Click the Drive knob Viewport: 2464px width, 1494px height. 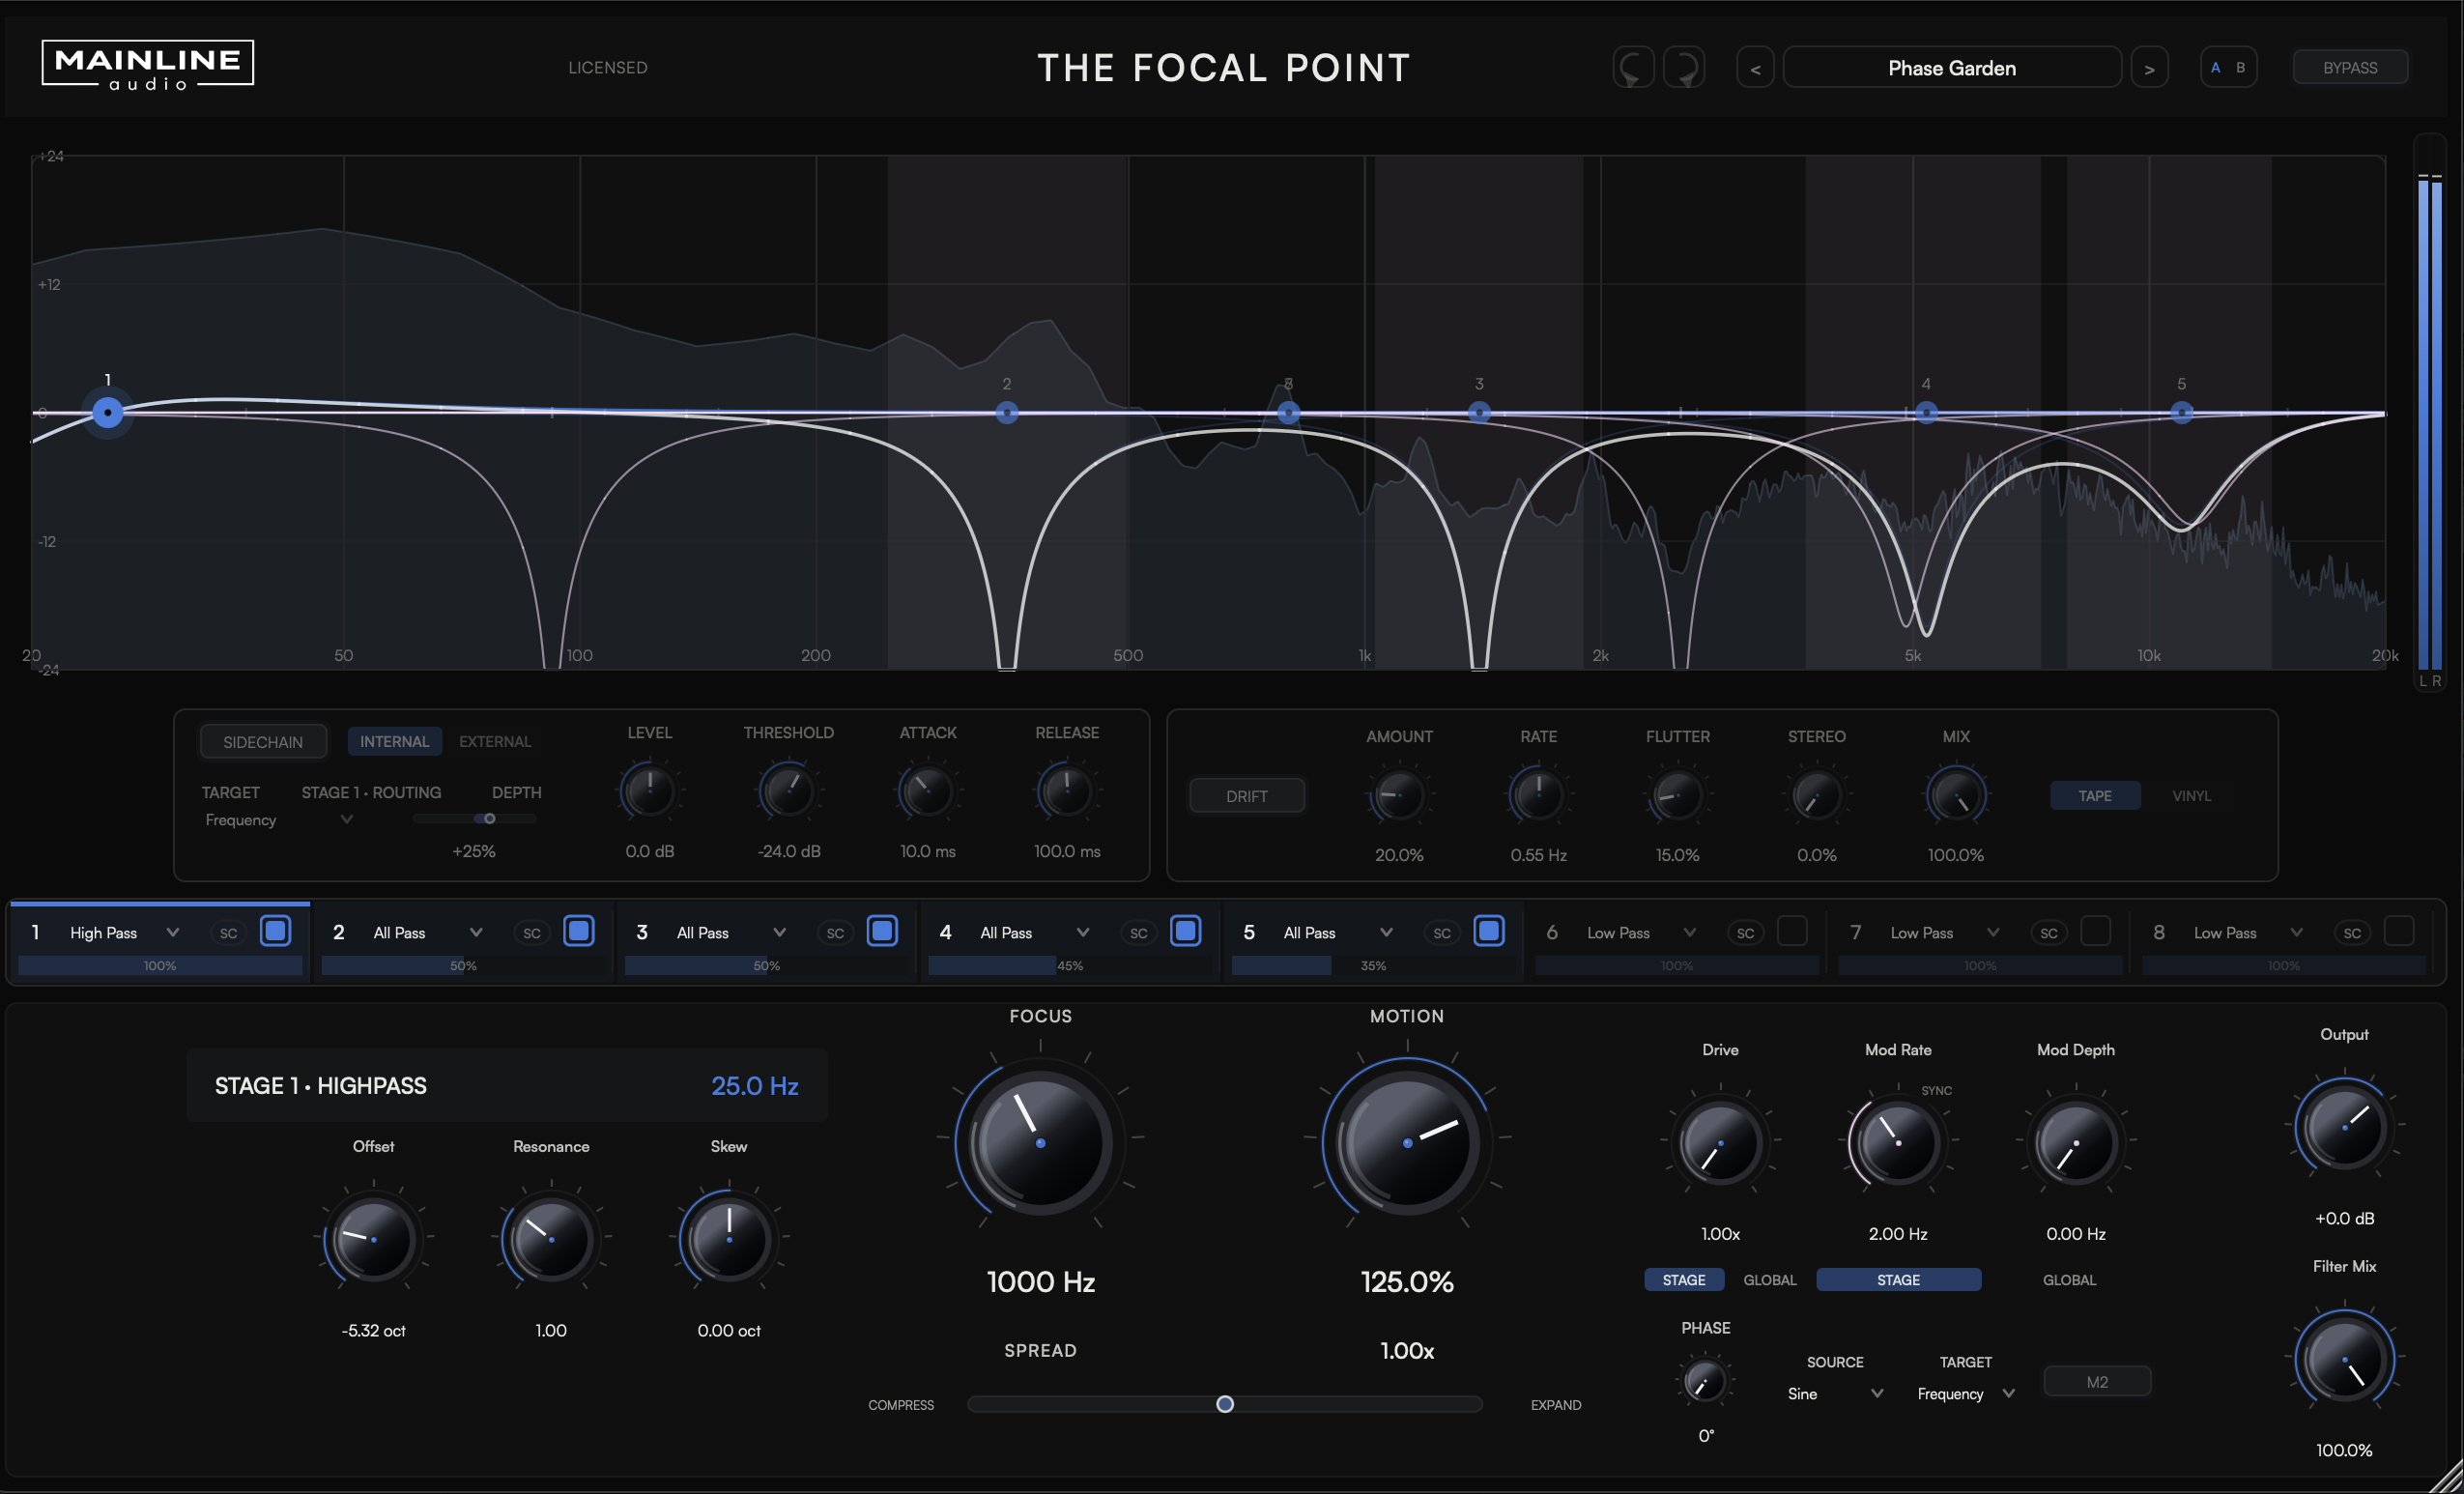(x=1720, y=1142)
